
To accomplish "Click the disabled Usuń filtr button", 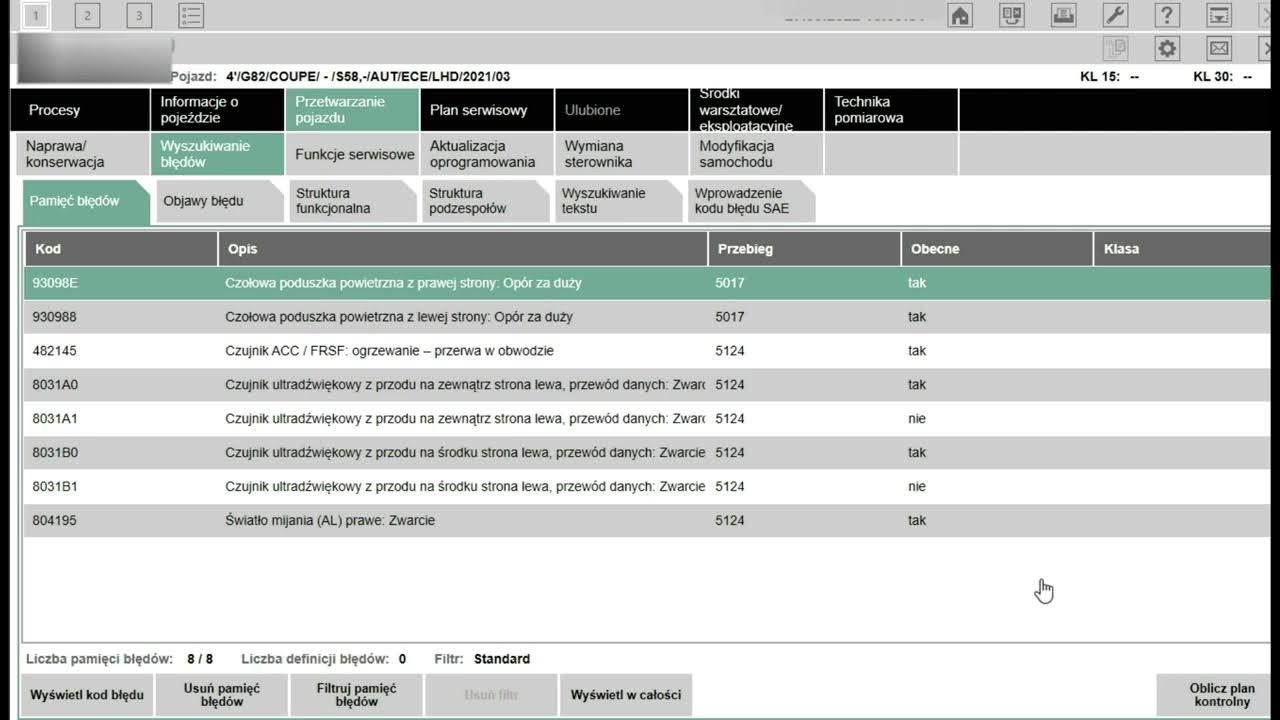I will (491, 695).
